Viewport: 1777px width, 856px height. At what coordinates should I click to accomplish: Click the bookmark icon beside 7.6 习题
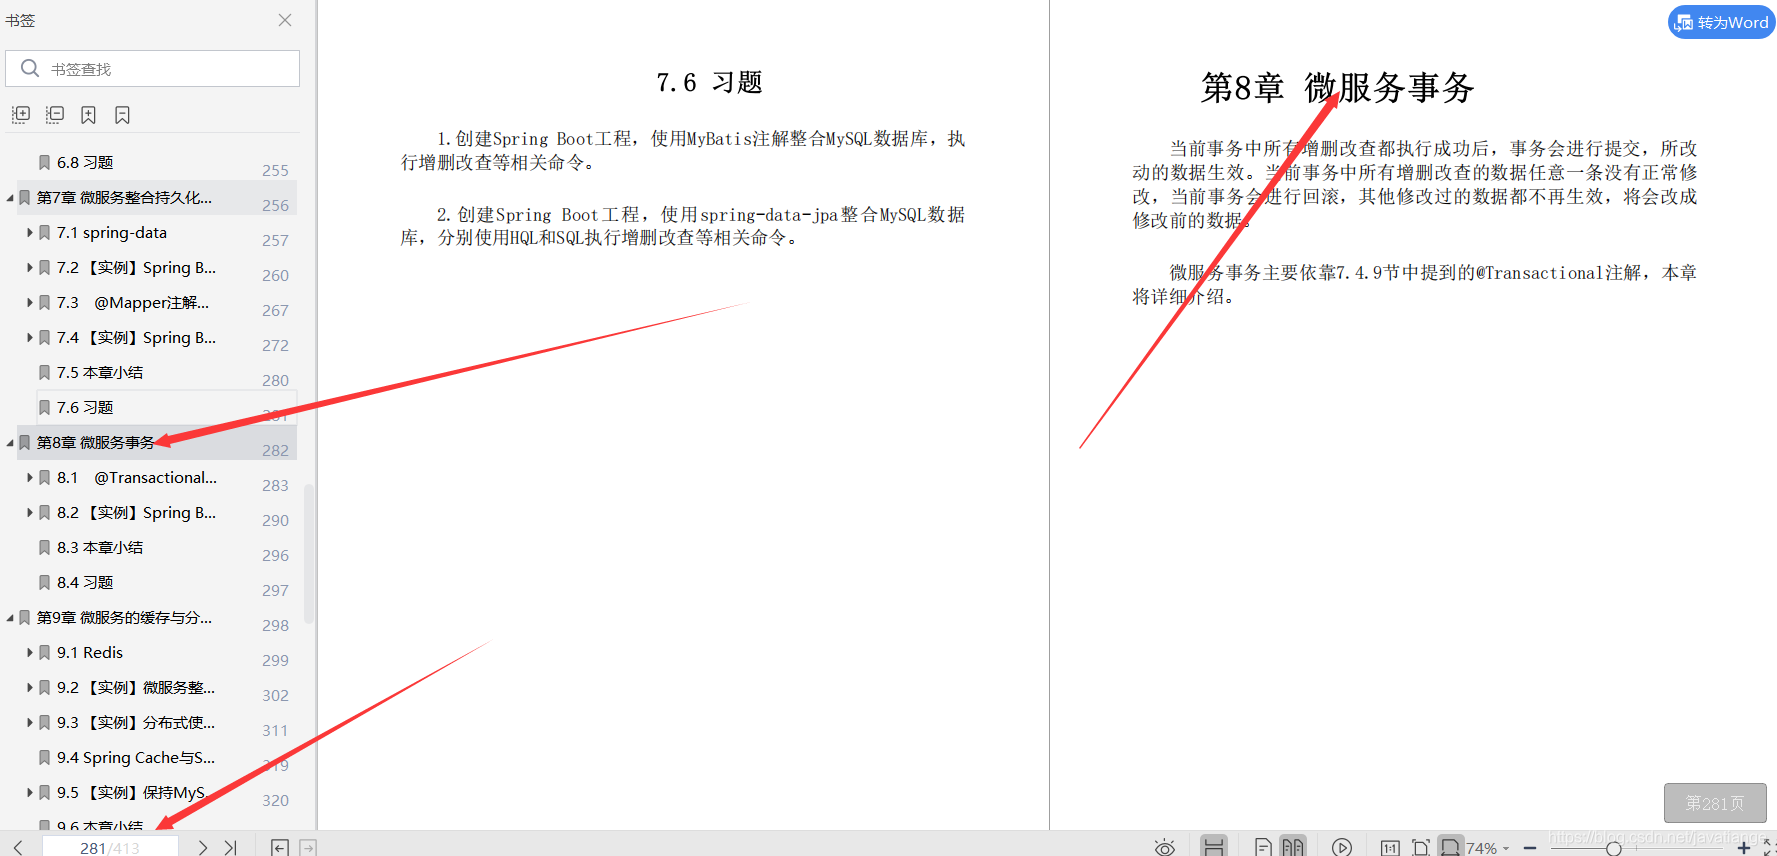(44, 407)
